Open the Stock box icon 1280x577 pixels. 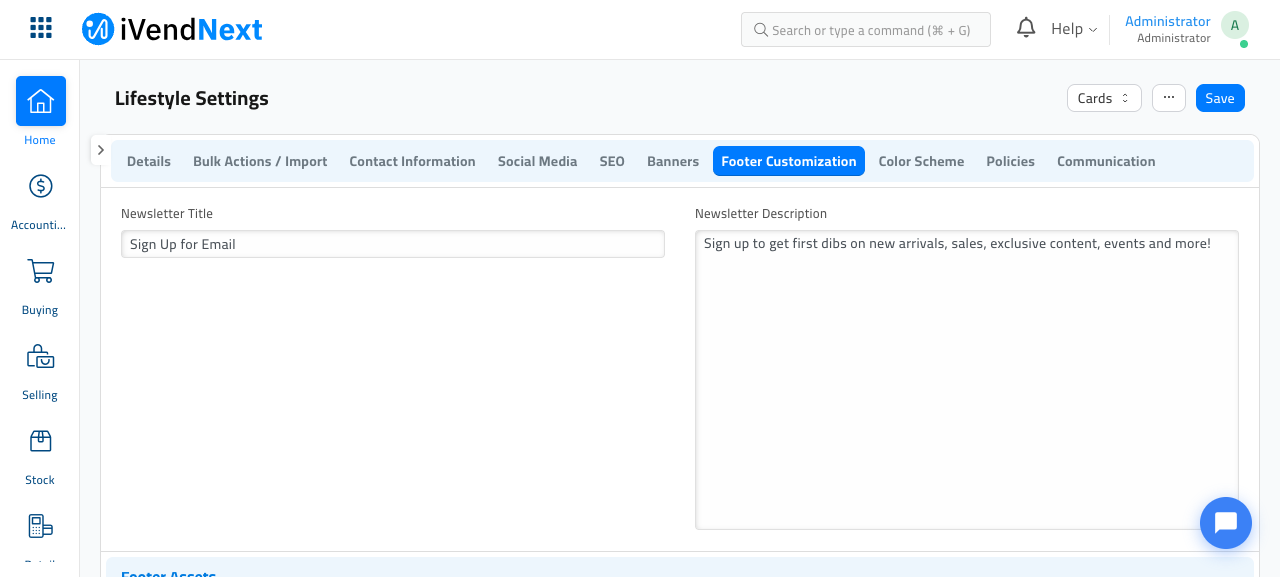[x=41, y=441]
